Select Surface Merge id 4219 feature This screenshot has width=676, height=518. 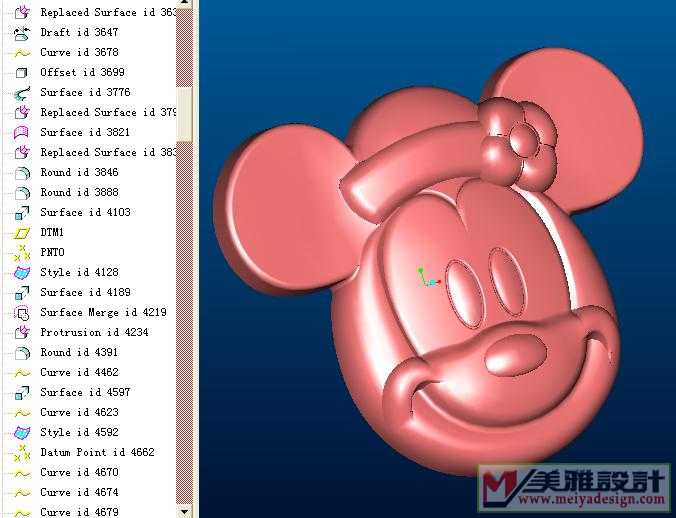coord(103,312)
